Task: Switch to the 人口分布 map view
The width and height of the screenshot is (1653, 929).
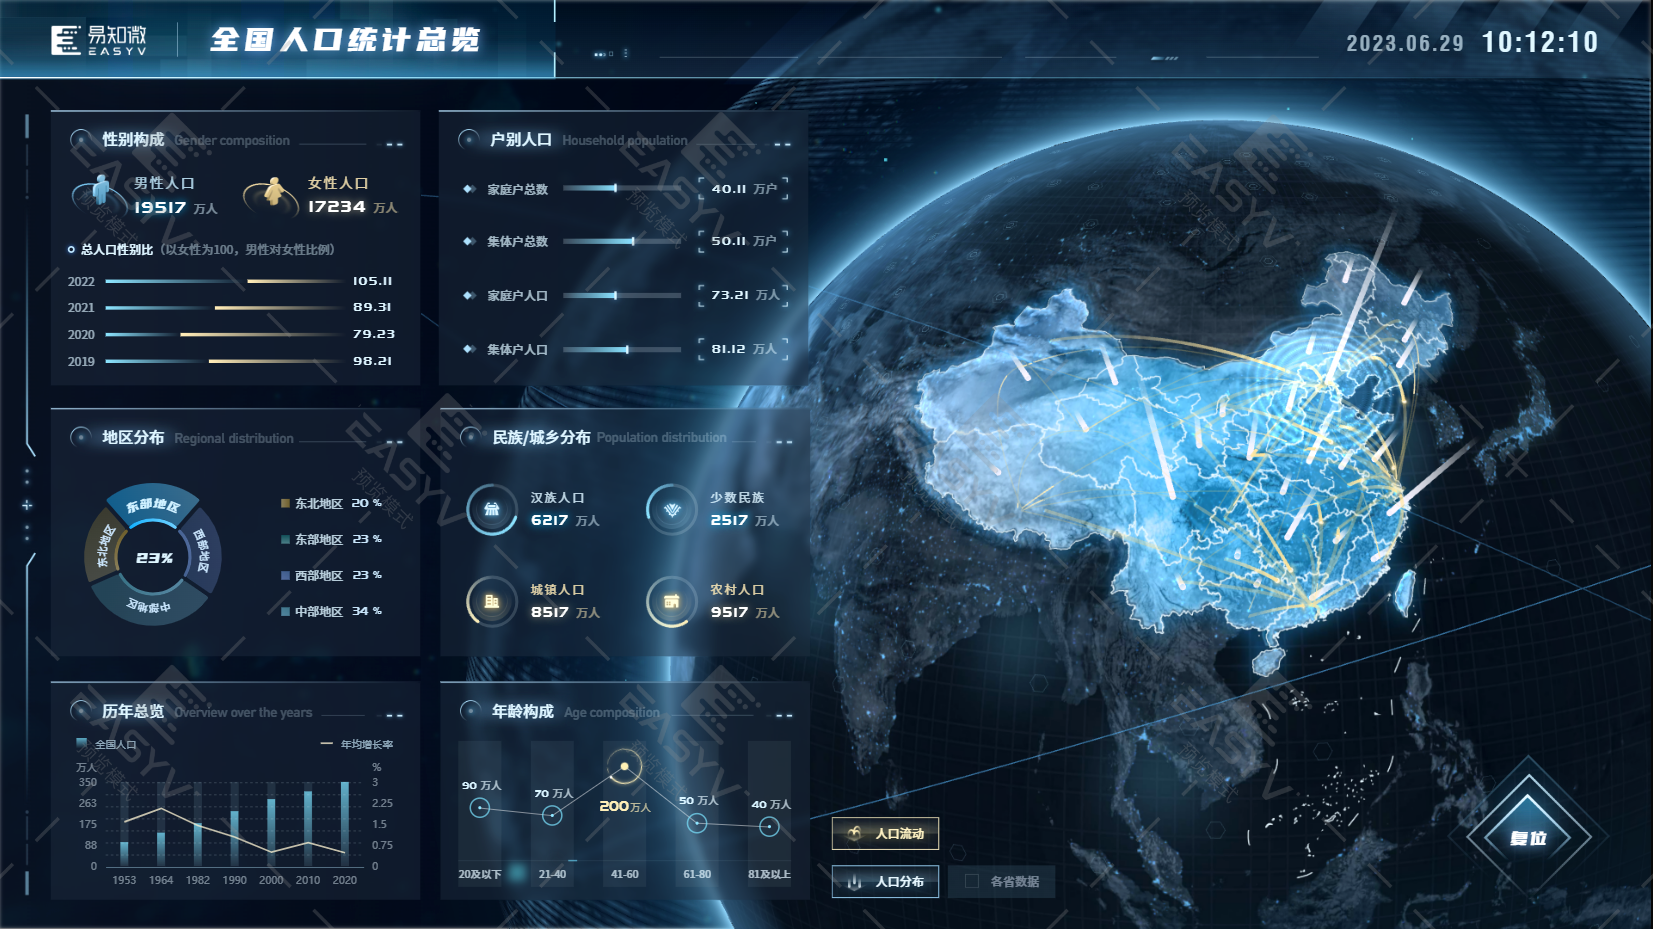Action: click(x=885, y=881)
